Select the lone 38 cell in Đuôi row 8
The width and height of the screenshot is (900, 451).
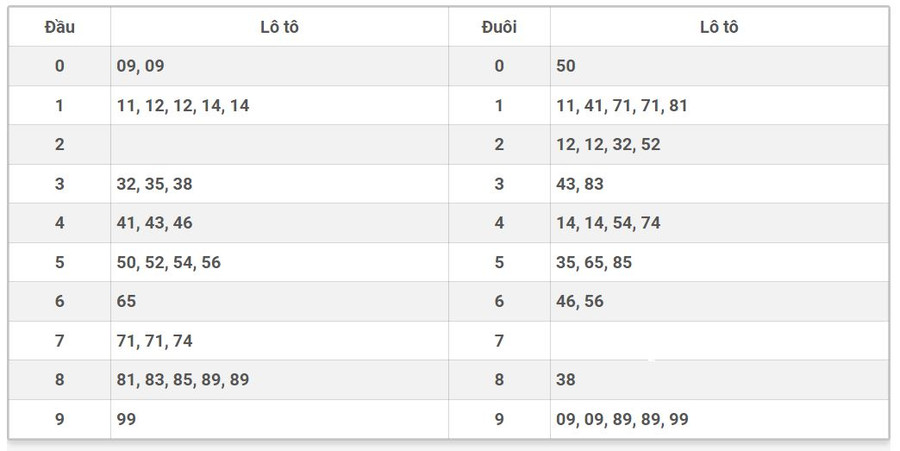pos(566,380)
